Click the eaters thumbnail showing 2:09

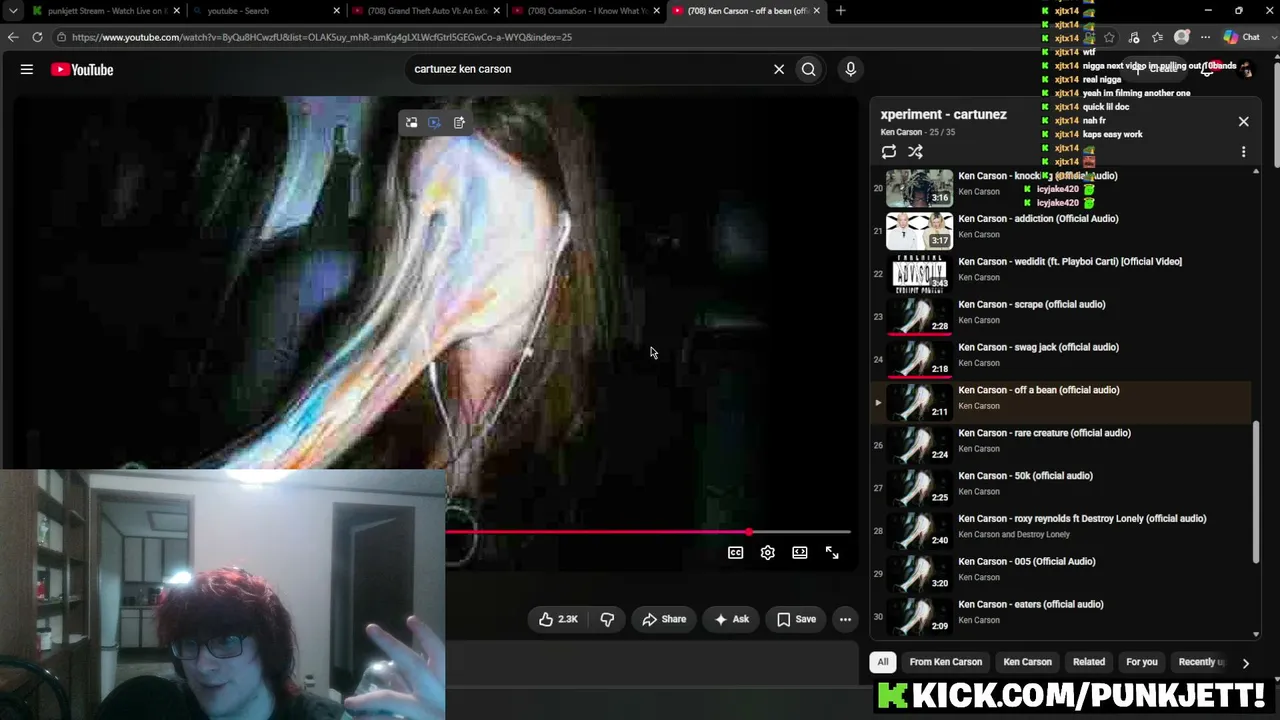tap(920, 617)
